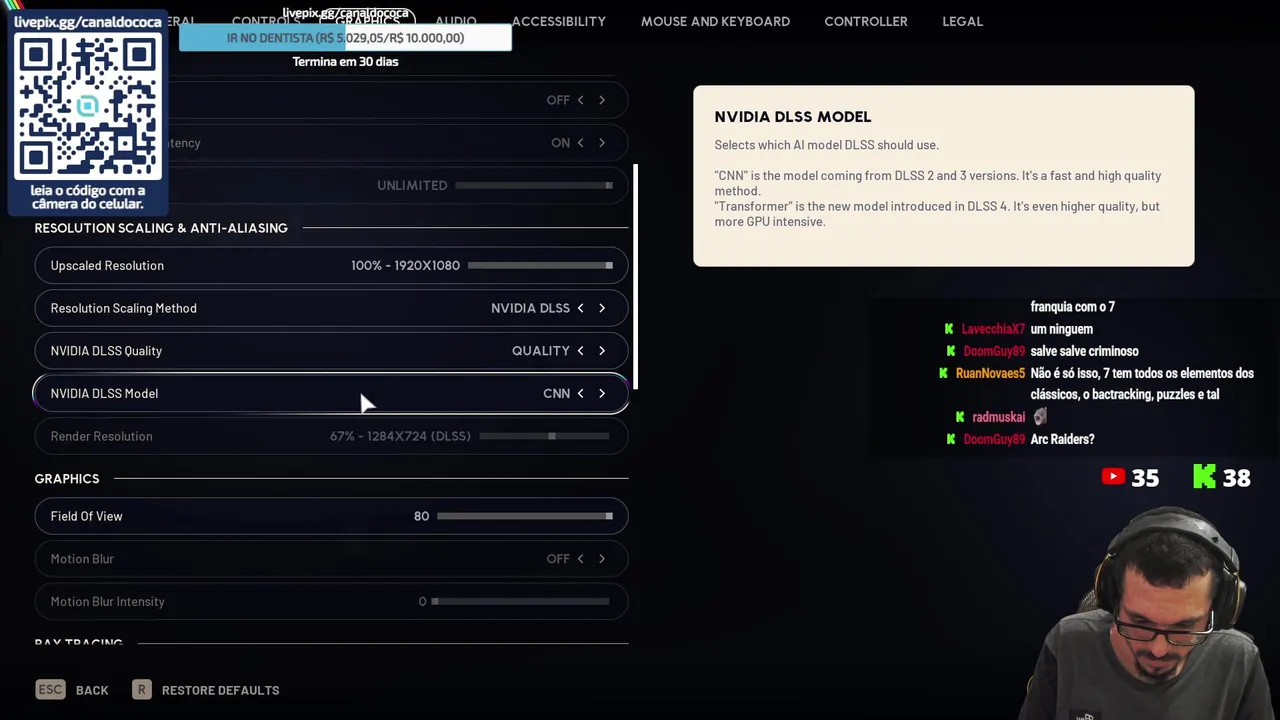Click right arrow on NVIDIA DLSS Quality
The image size is (1280, 720).
tap(602, 351)
